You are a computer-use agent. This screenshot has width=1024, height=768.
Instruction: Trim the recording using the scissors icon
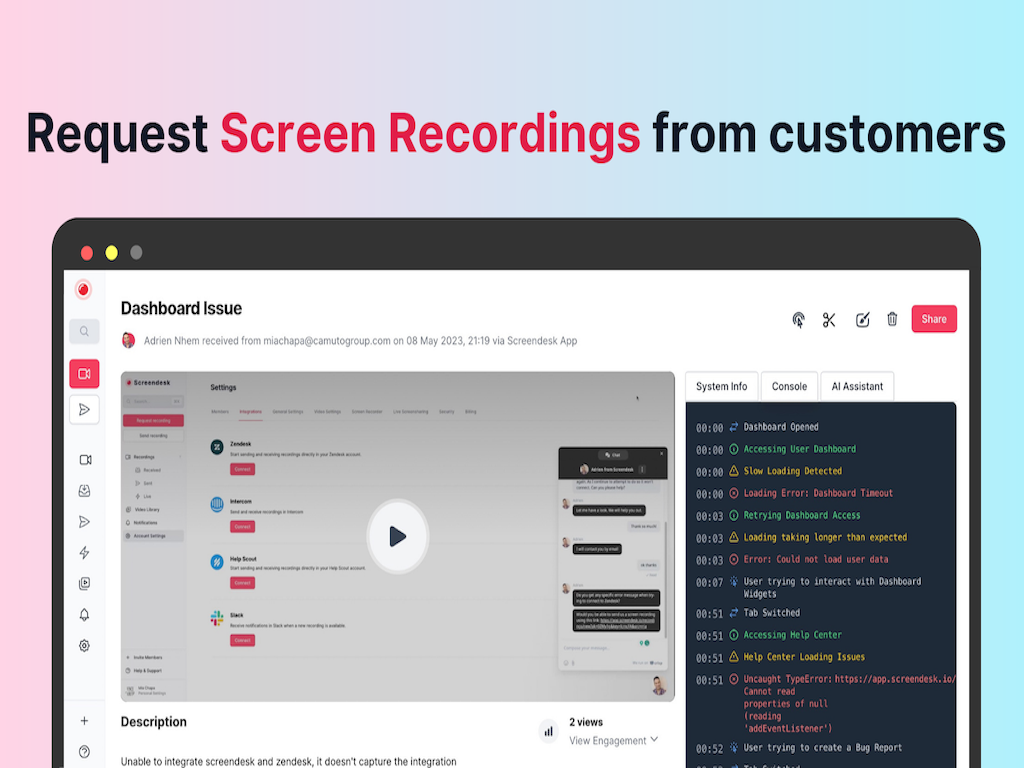[832, 318]
